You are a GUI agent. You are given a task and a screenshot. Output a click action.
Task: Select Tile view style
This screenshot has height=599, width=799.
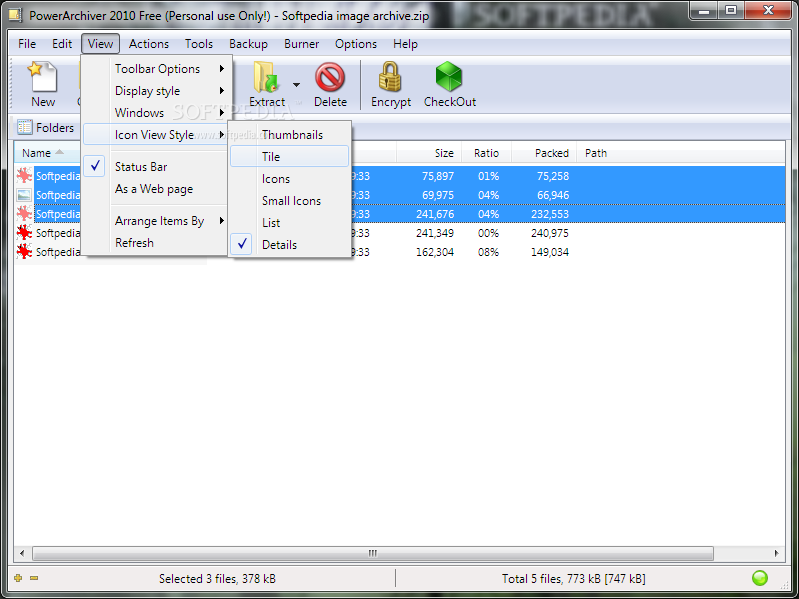point(289,156)
